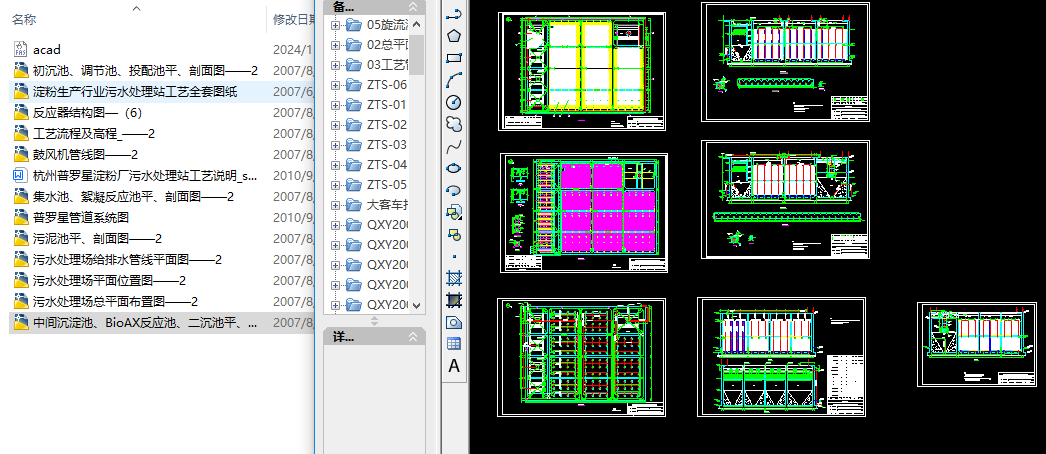Click the Make Block tool icon
The height and width of the screenshot is (454, 1046).
[x=454, y=234]
